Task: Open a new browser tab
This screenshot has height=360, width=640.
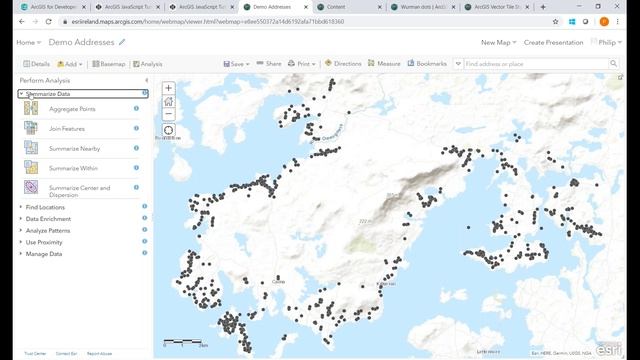Action: tap(543, 7)
